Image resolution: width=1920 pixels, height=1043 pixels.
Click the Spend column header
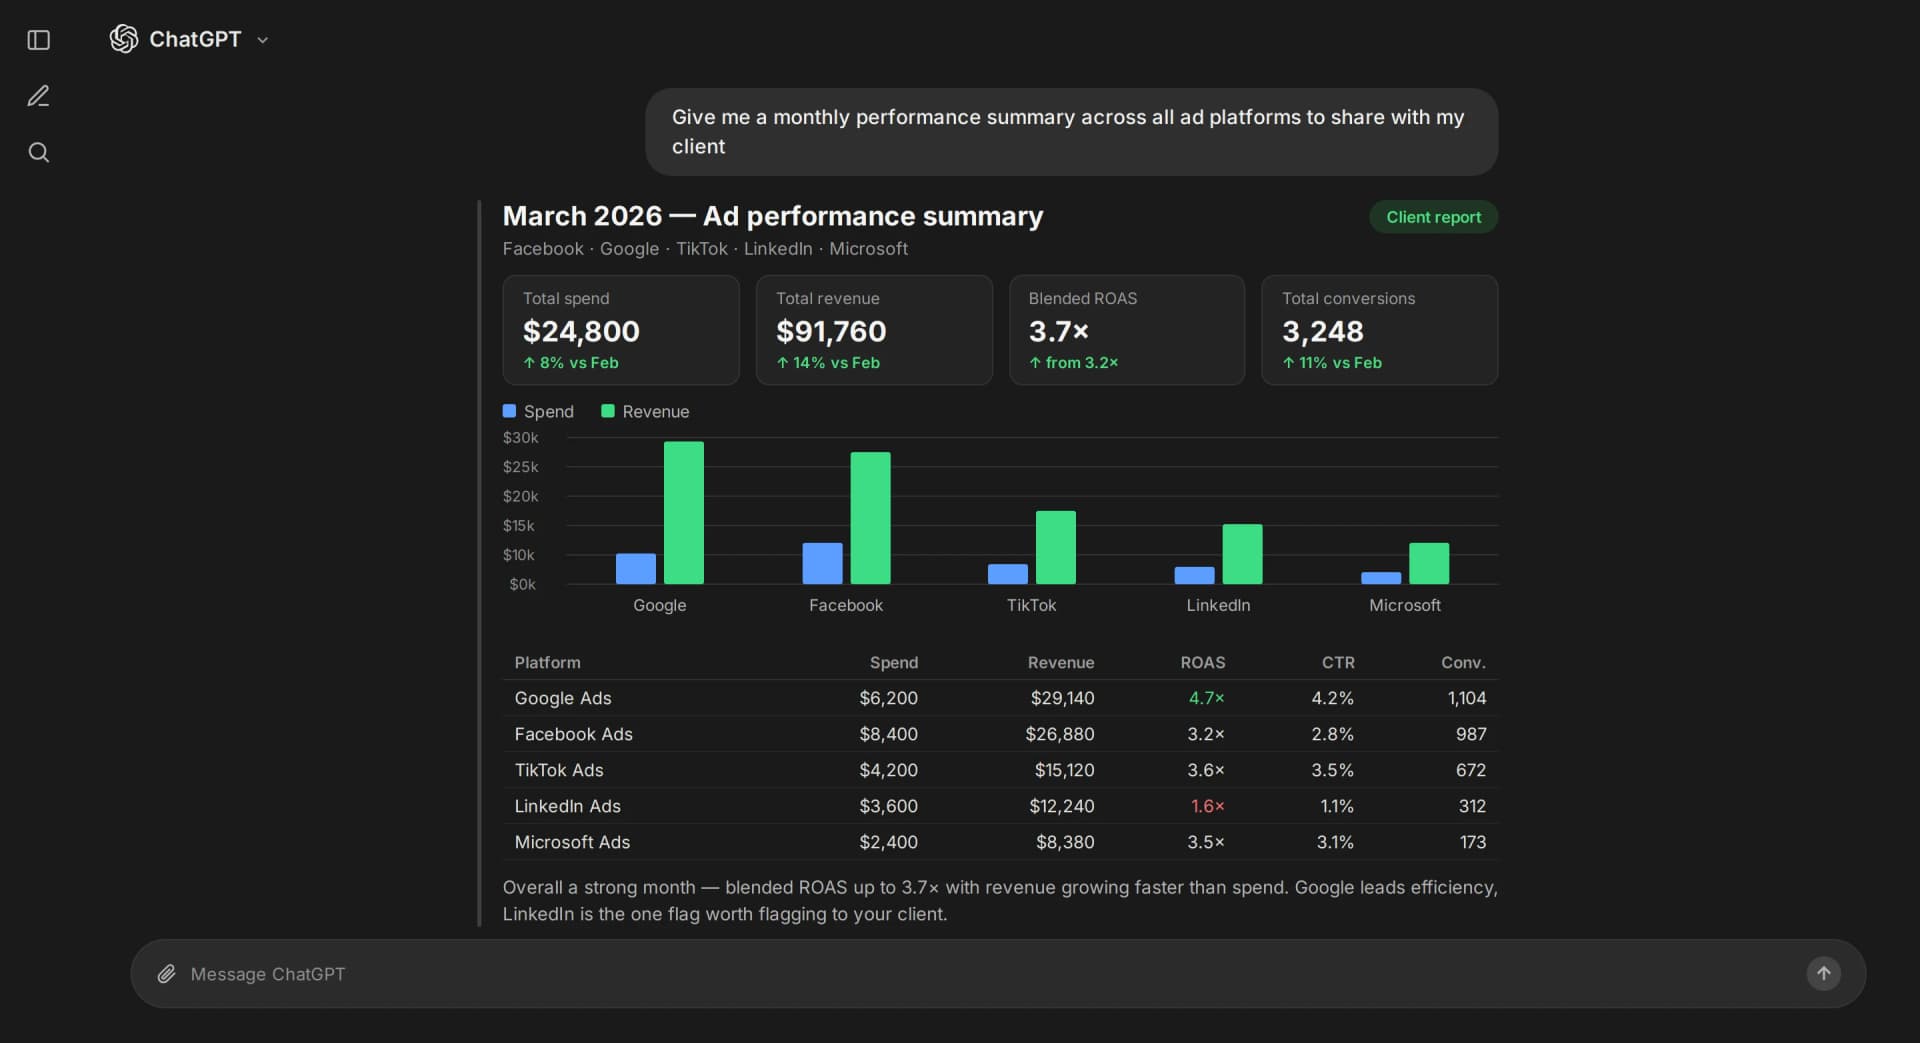[893, 663]
